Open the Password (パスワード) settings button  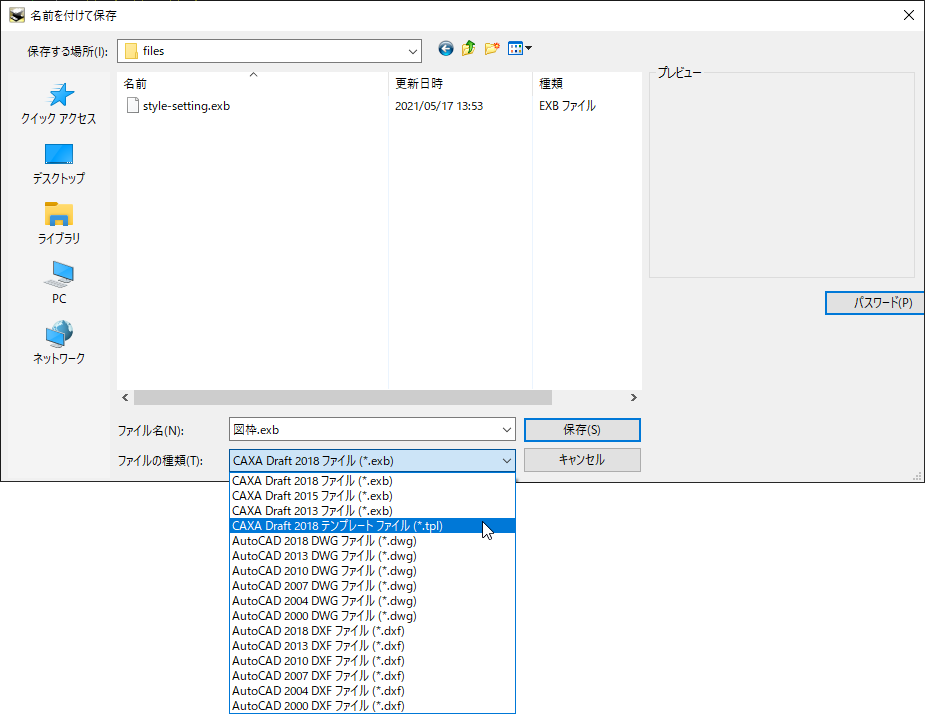click(x=875, y=303)
